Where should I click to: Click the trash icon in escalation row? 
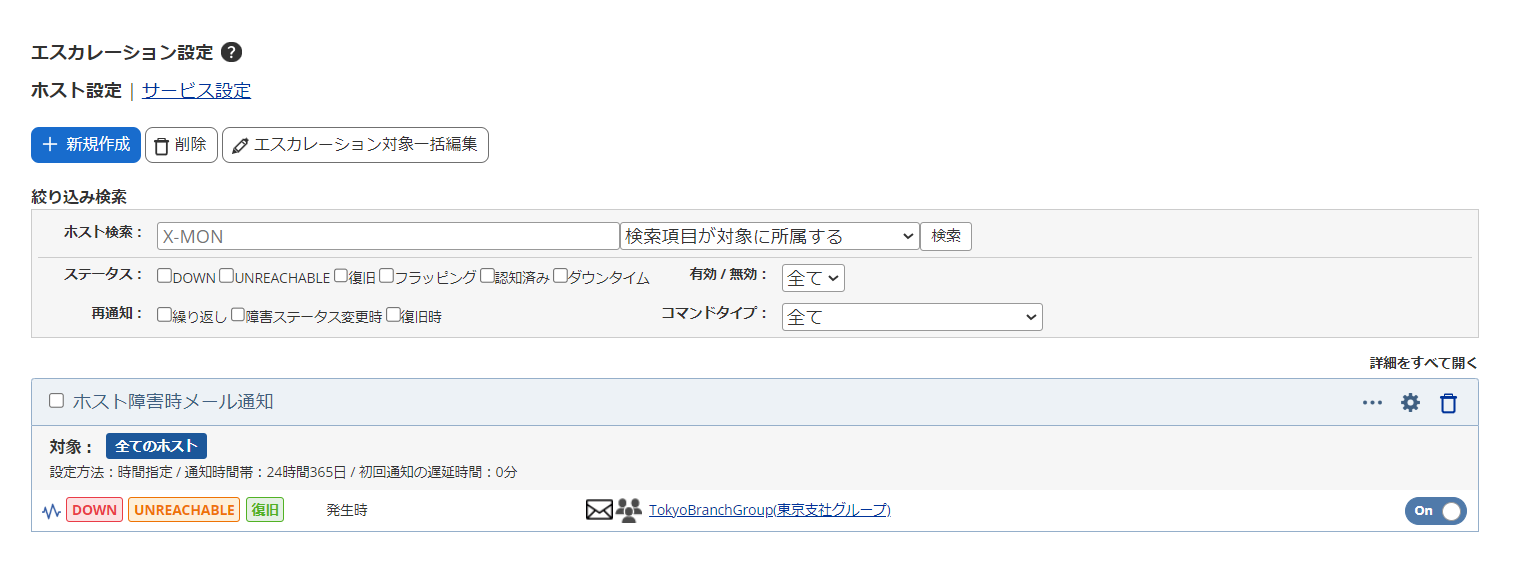pos(1448,403)
